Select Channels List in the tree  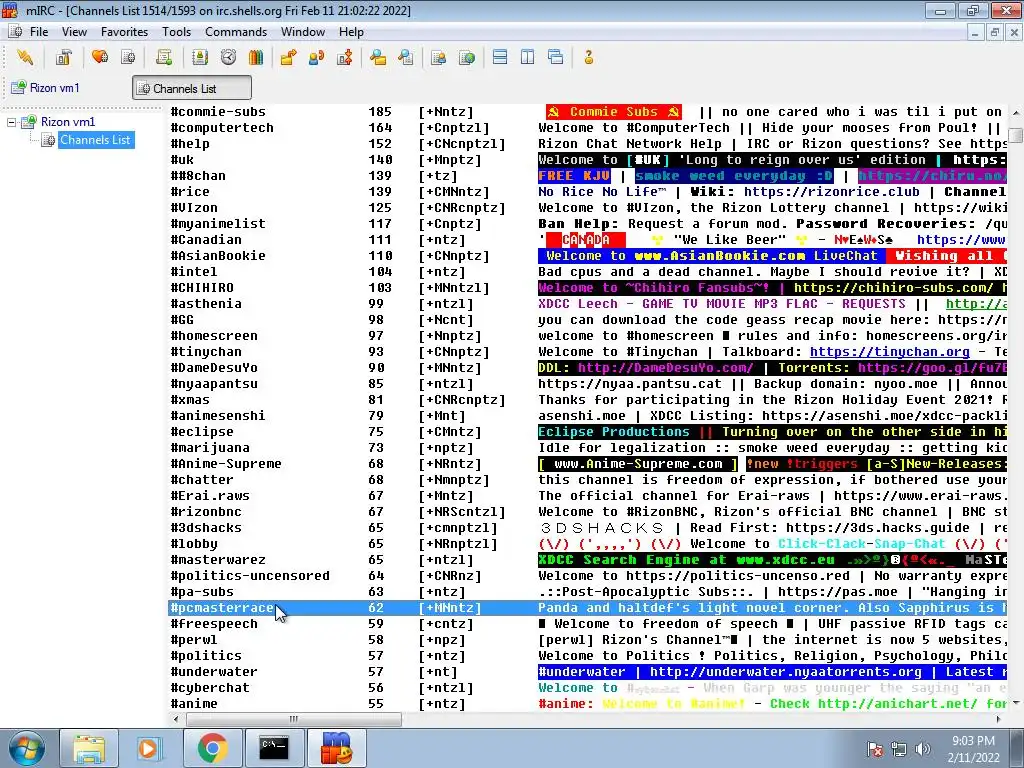tap(95, 140)
